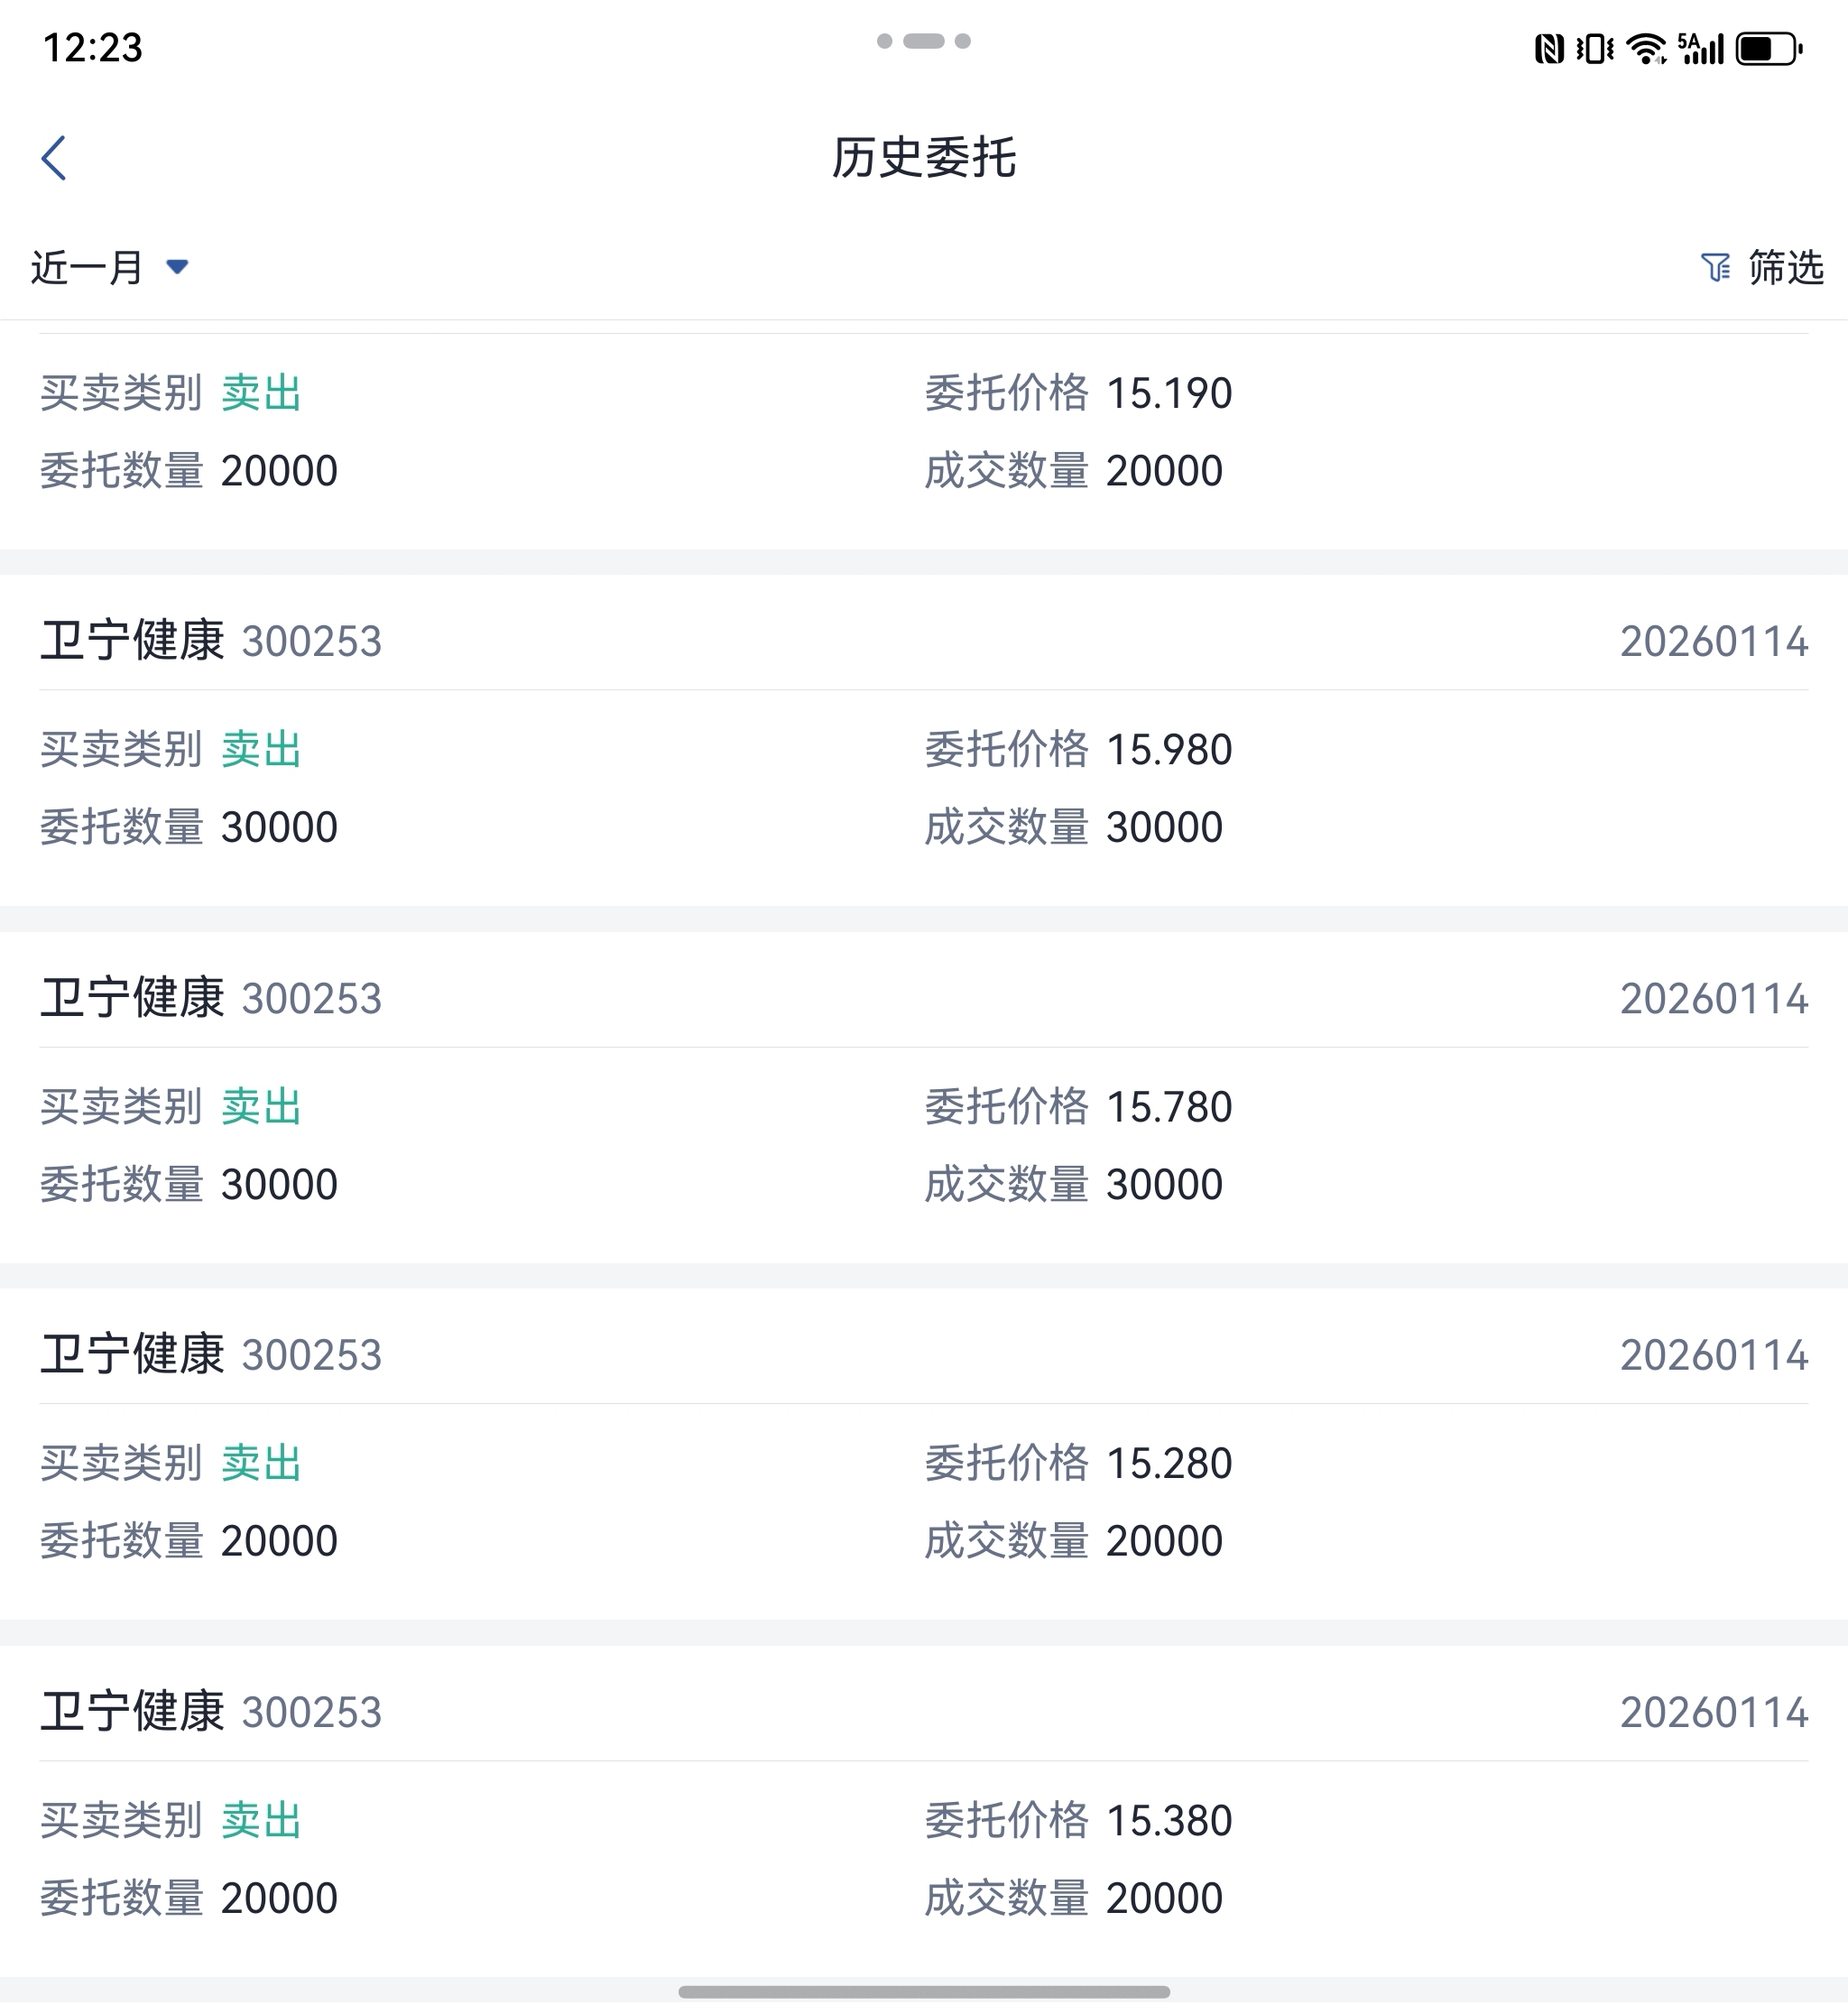Screen dimensions: 1848x2014
Task: Tap the battery status icon
Action: coord(1769,48)
